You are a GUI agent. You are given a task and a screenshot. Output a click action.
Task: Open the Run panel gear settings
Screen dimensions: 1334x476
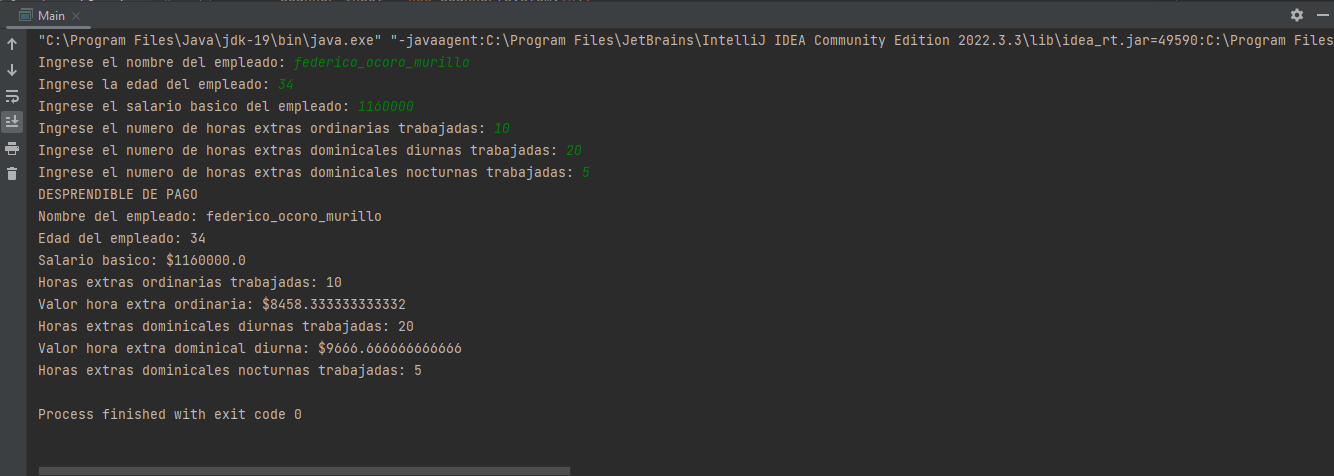[1297, 15]
